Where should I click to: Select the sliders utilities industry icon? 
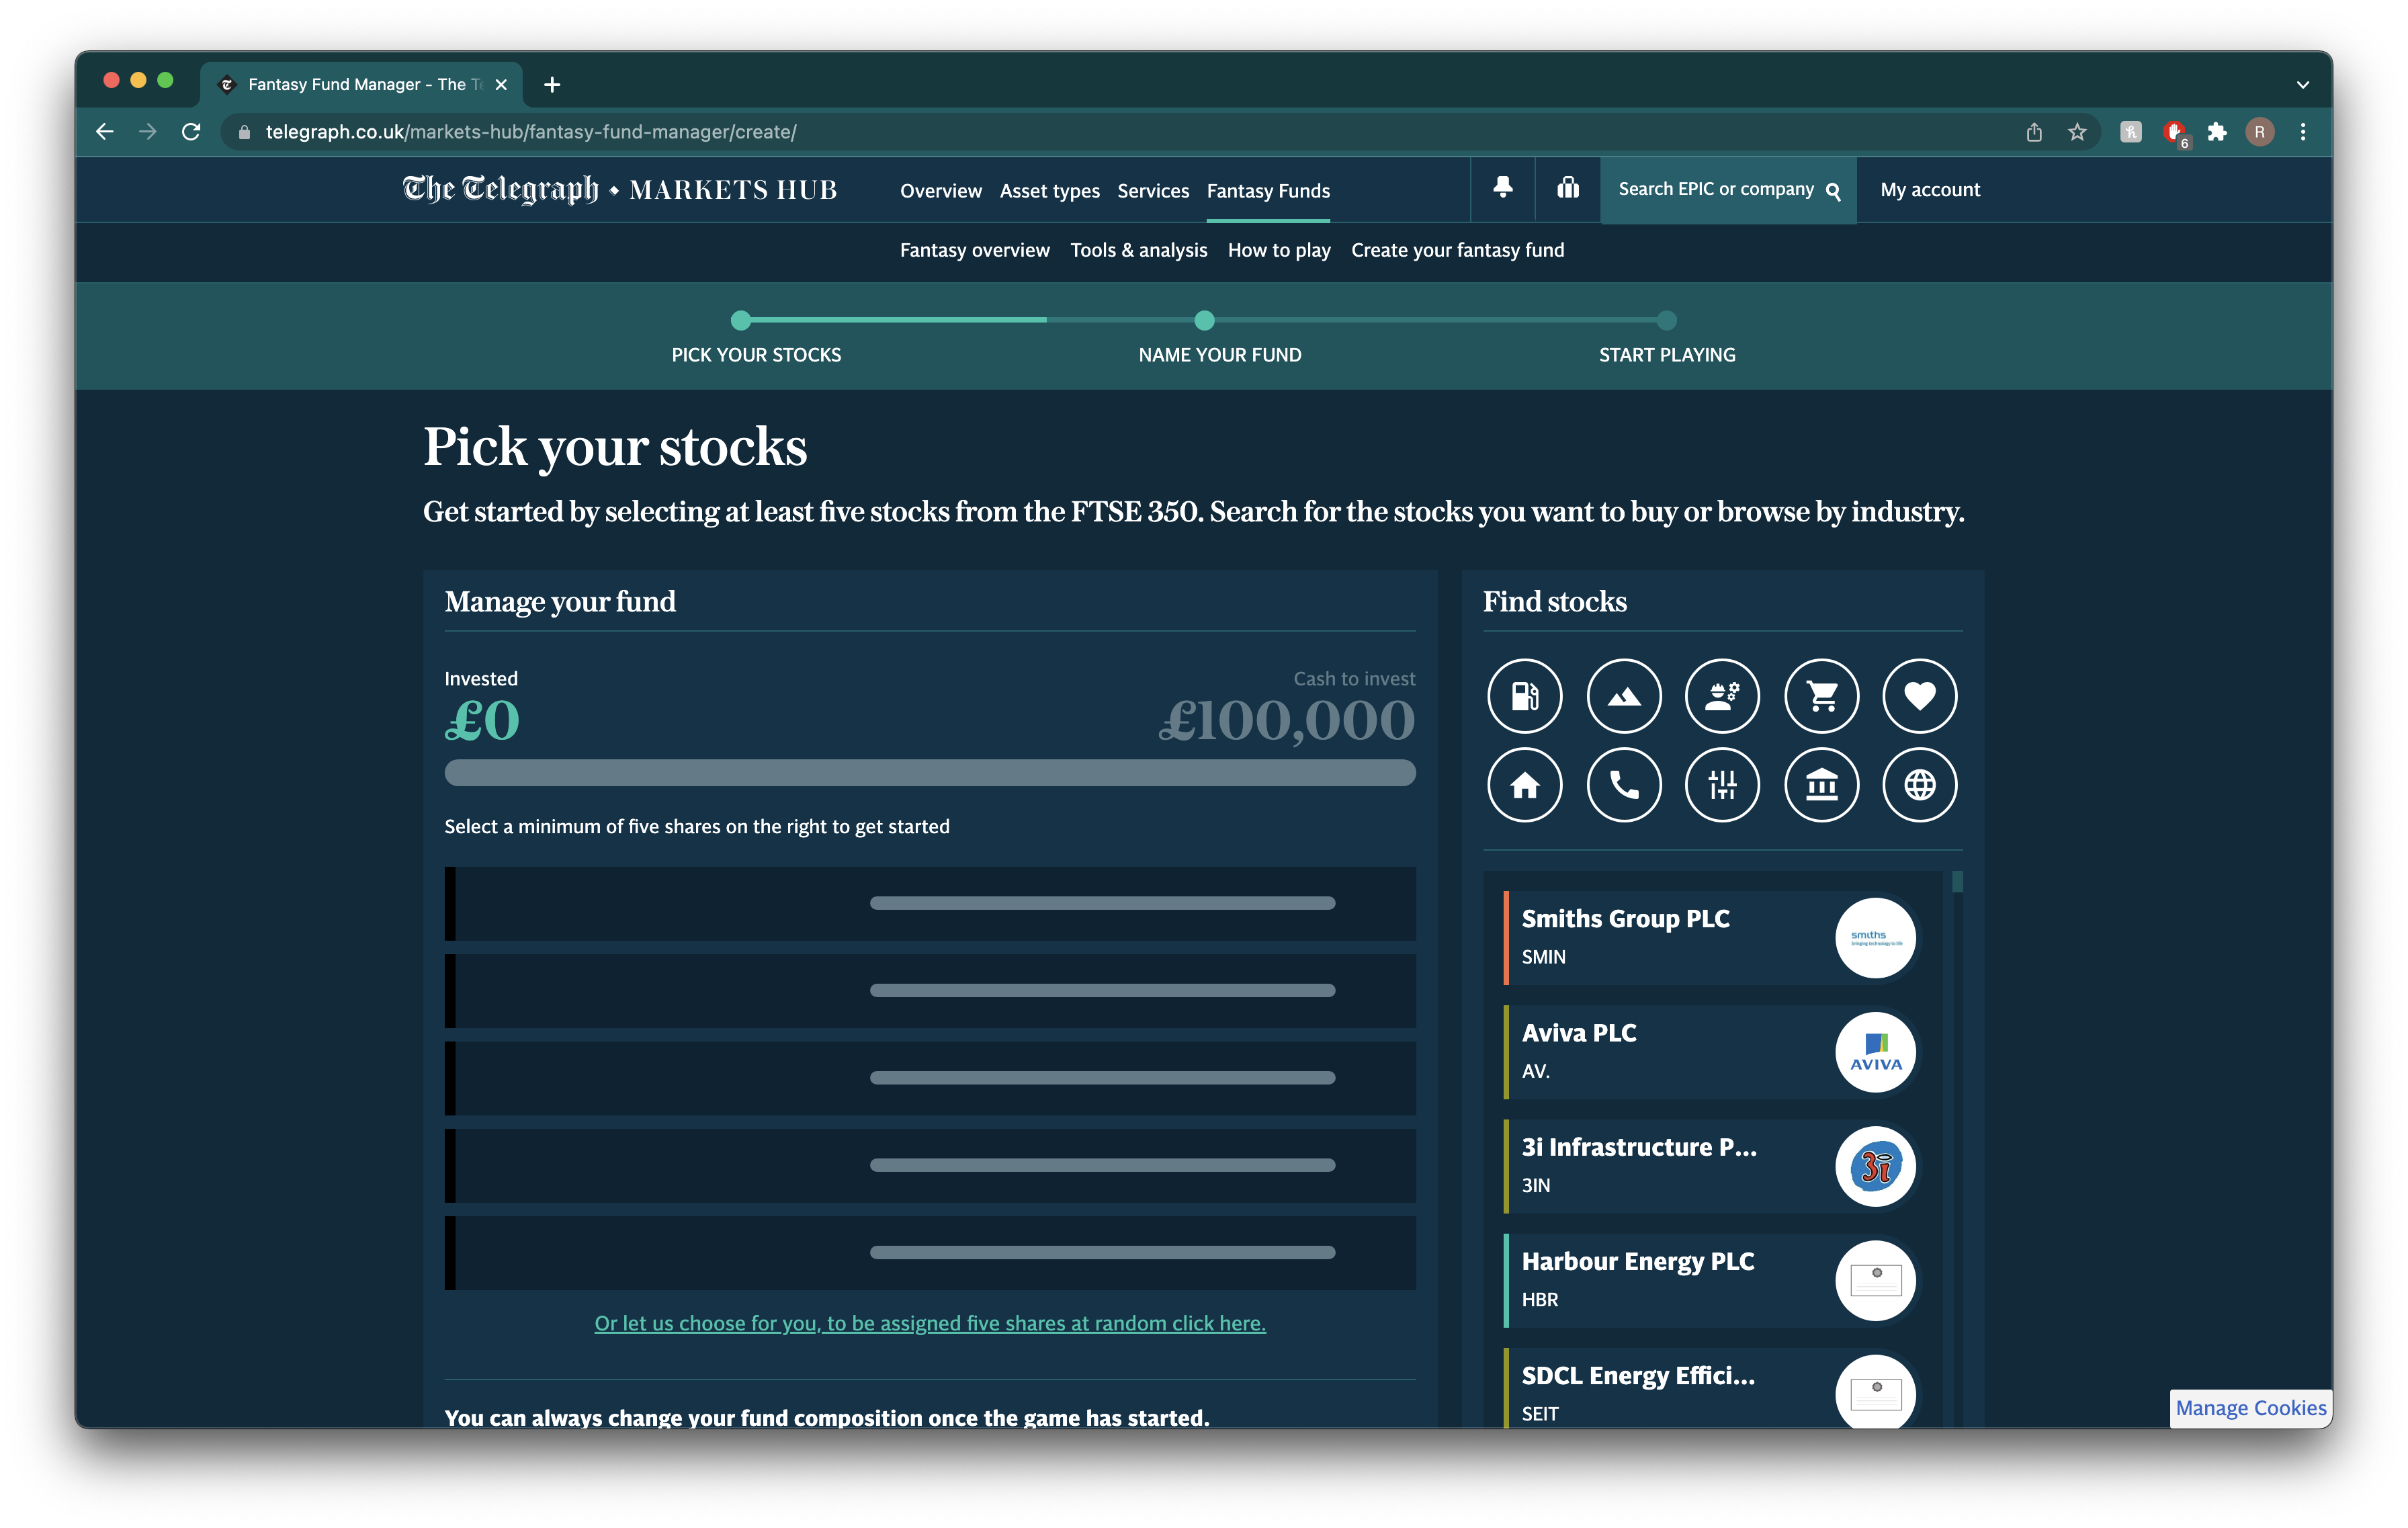coord(1721,785)
